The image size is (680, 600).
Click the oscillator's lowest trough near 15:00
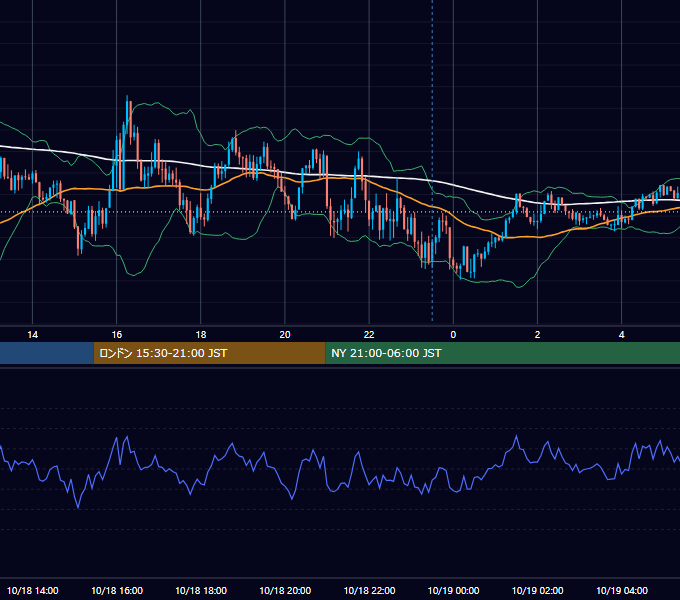[x=78, y=506]
